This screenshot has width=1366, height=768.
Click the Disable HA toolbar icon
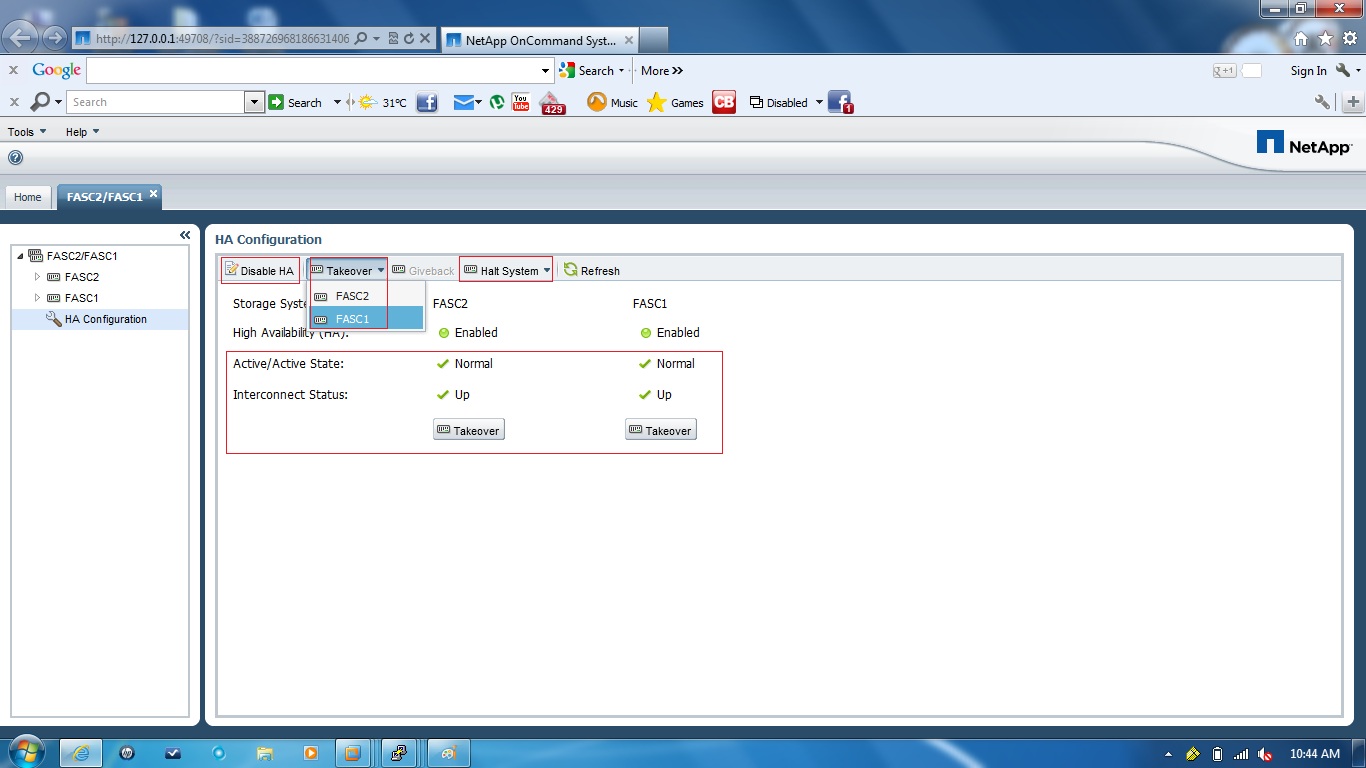[x=259, y=270]
